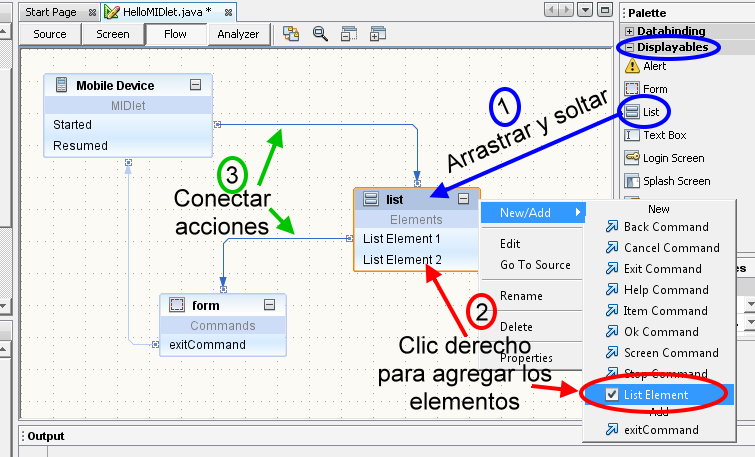Screen dimensions: 755x457
Task: Click the magnifier zoom toolbar icon
Action: pos(320,34)
